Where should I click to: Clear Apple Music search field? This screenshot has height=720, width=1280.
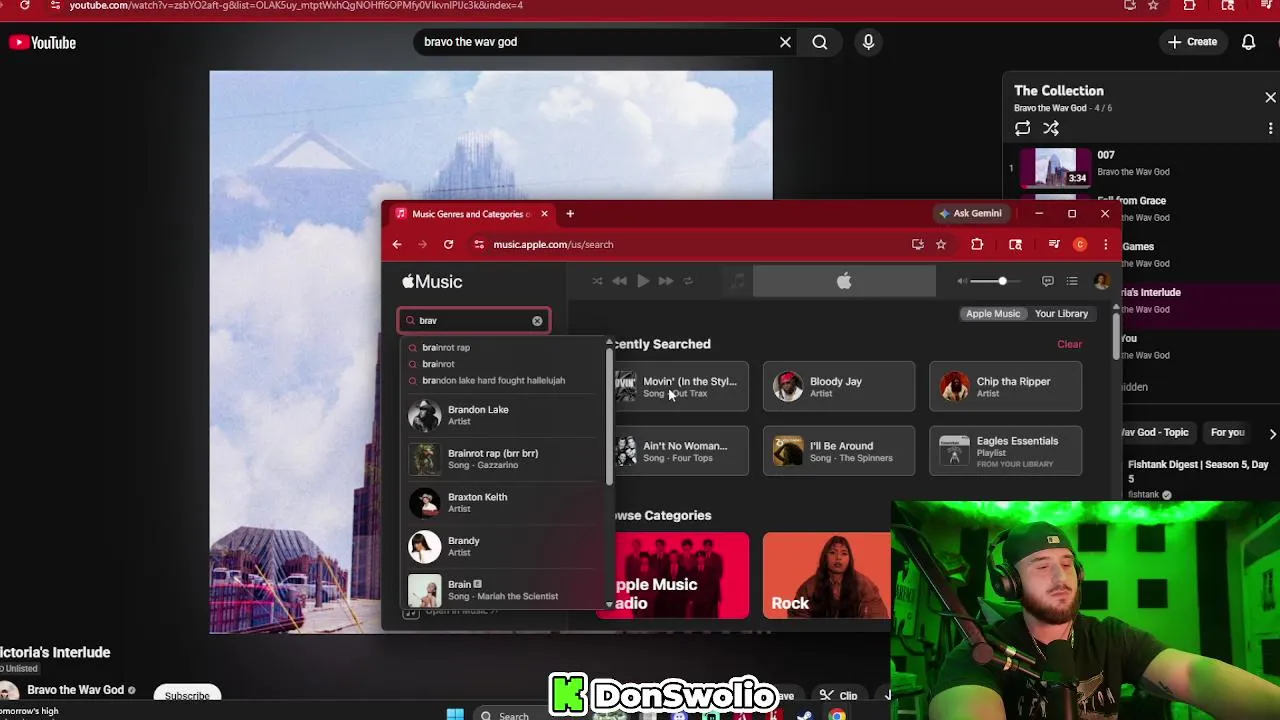pyautogui.click(x=537, y=320)
